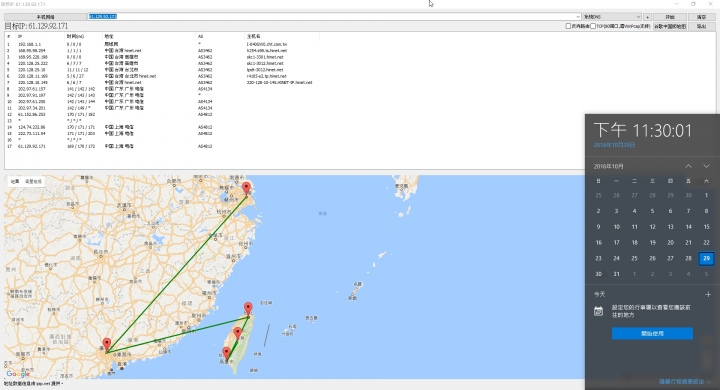
Task: Select hop 8 row 202.97.61.157
Action: (161, 89)
